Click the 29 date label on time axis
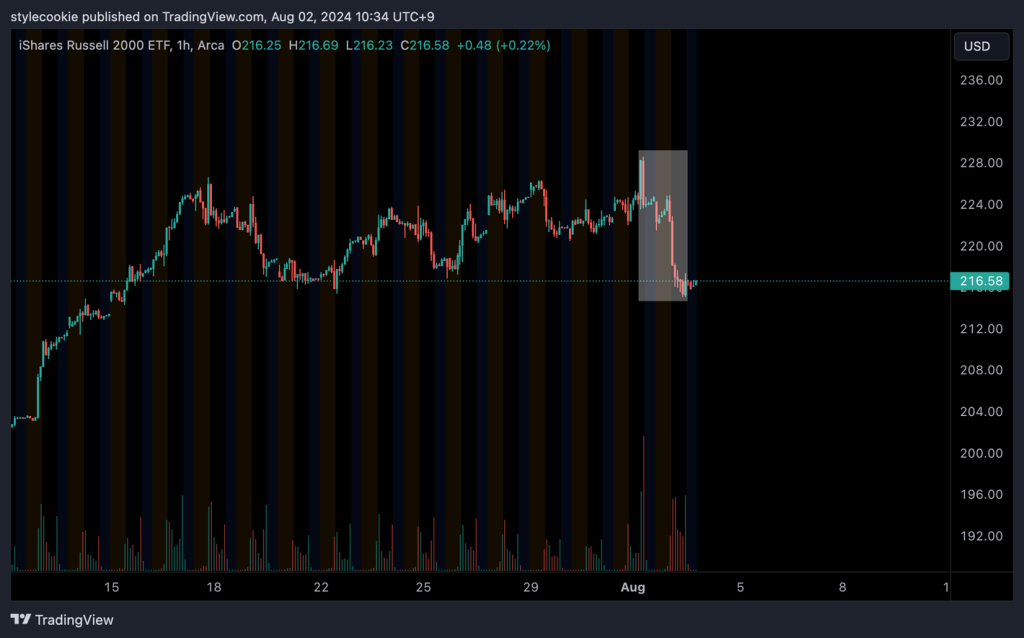 (x=531, y=587)
